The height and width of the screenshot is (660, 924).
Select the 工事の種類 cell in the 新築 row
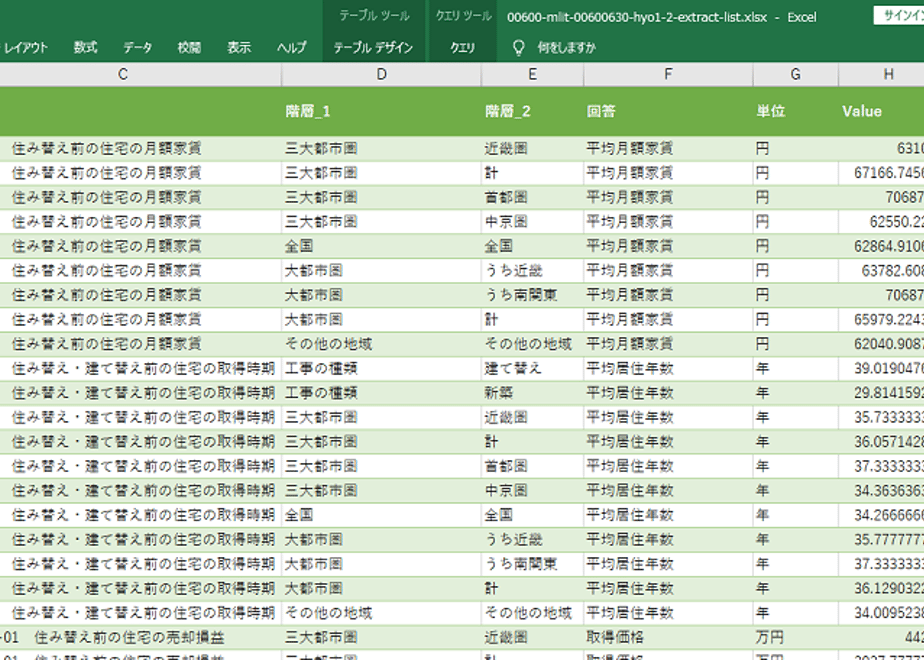click(x=381, y=393)
